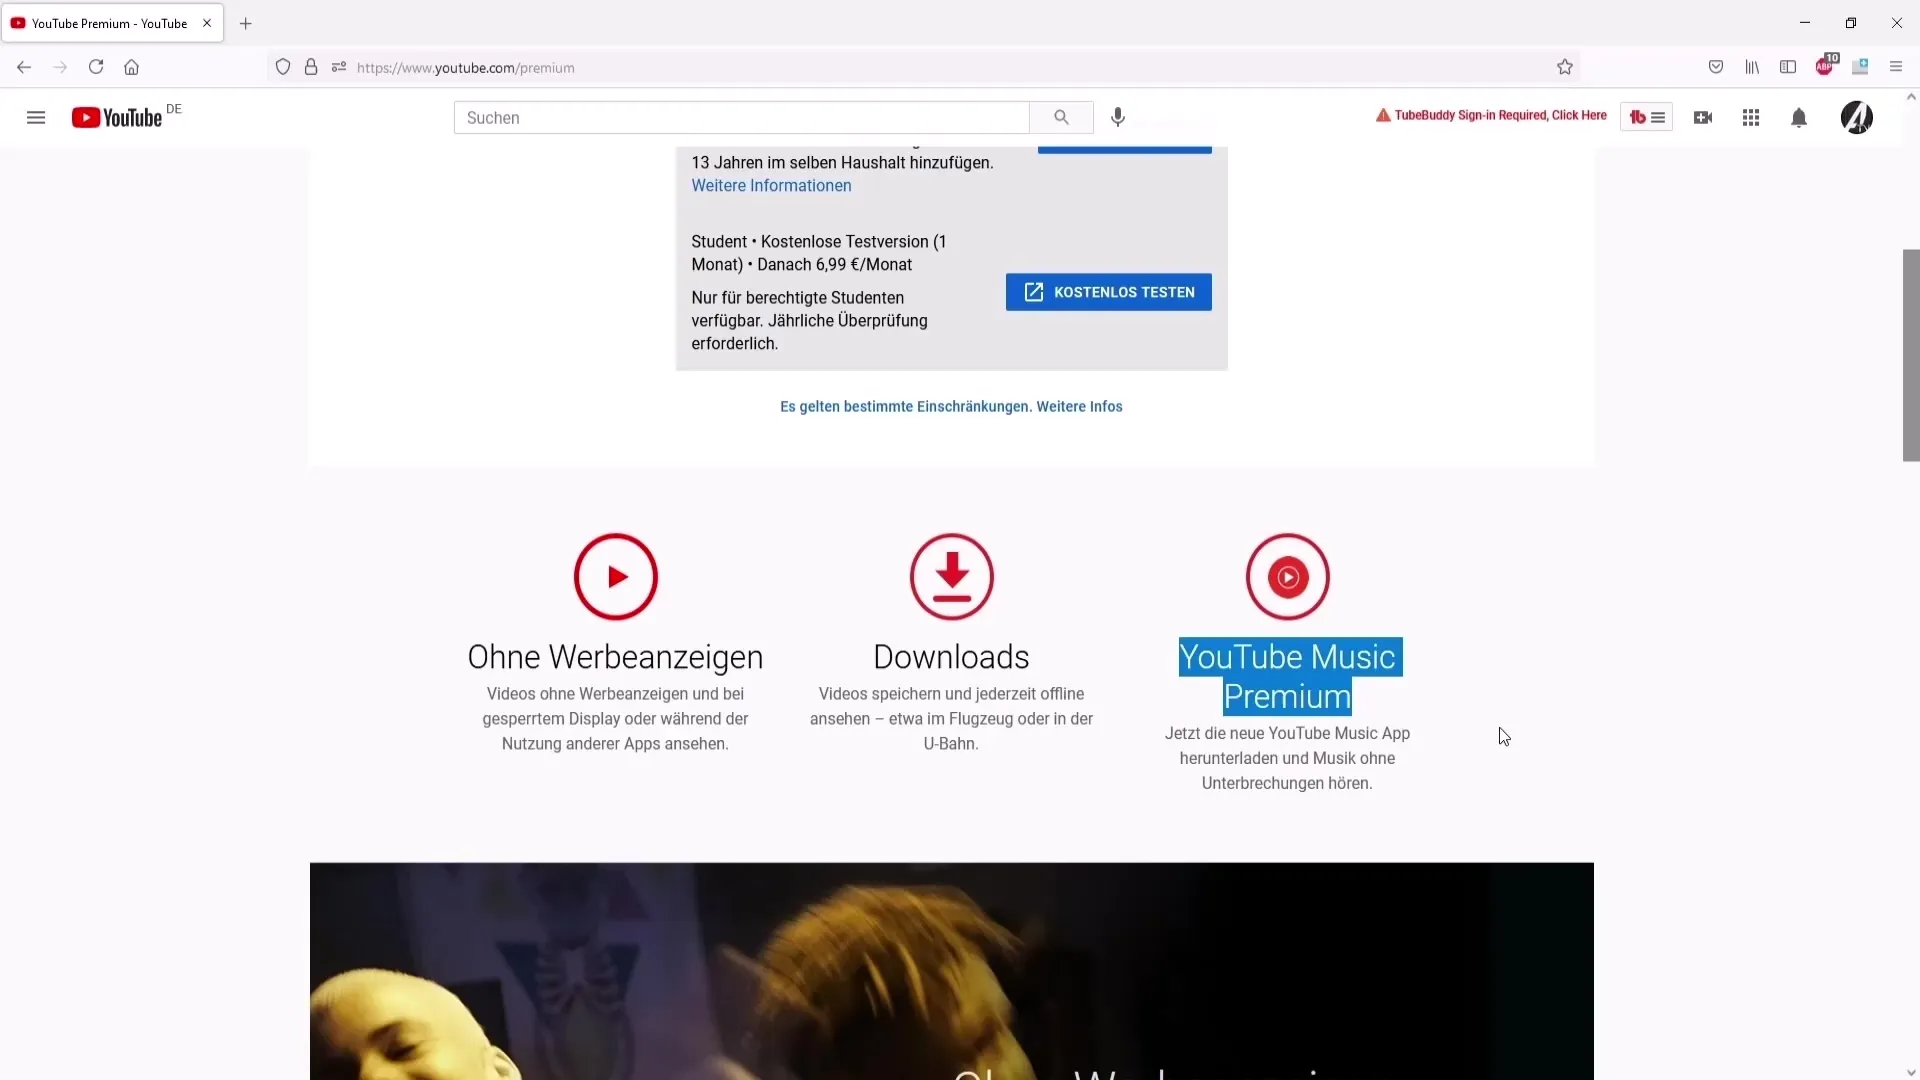
Task: Click text 'Nur für berechtigte Studenten'
Action: click(797, 298)
